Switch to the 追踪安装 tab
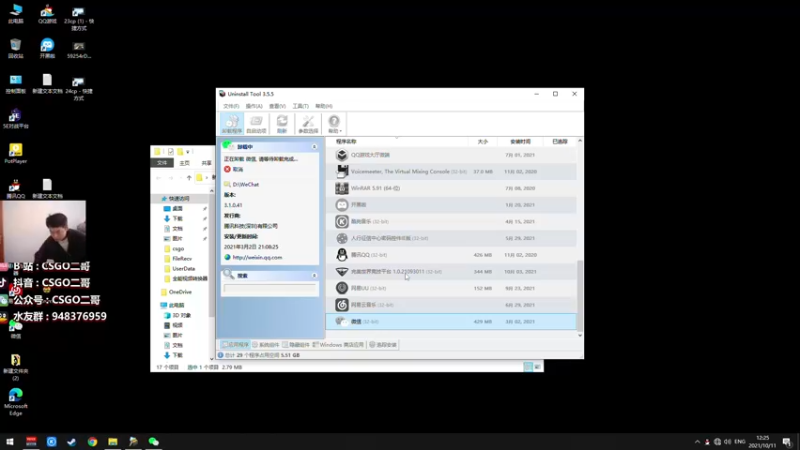 (x=383, y=345)
